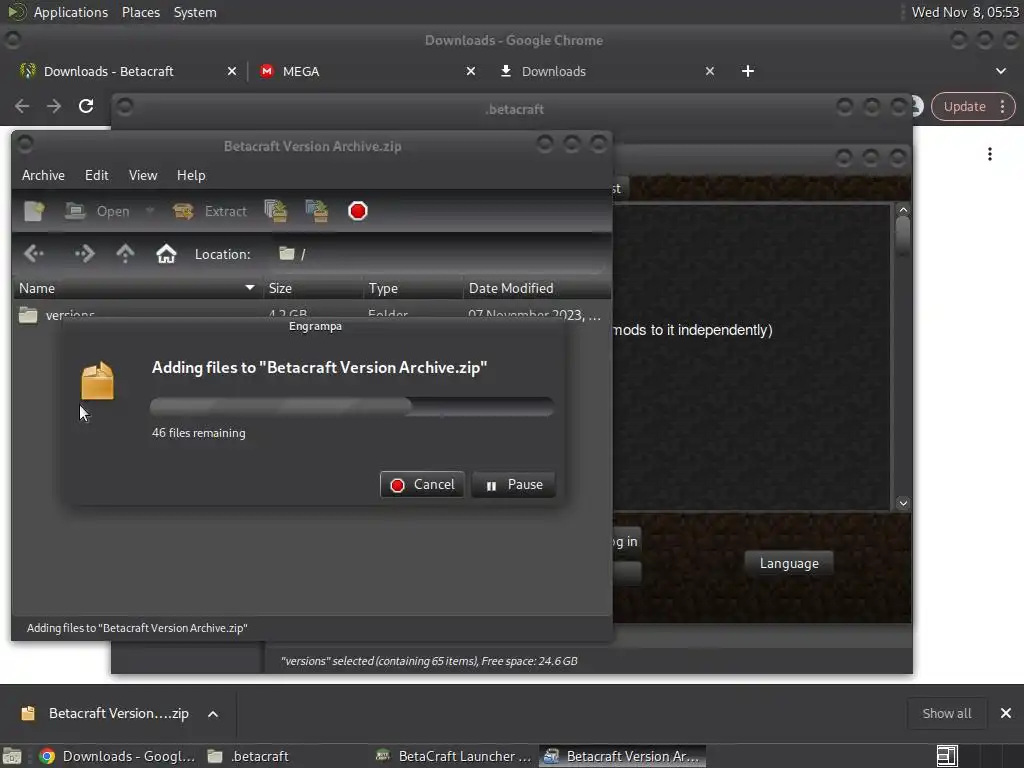Screen dimensions: 1024x768
Task: Click the Location path field
Action: 438,254
